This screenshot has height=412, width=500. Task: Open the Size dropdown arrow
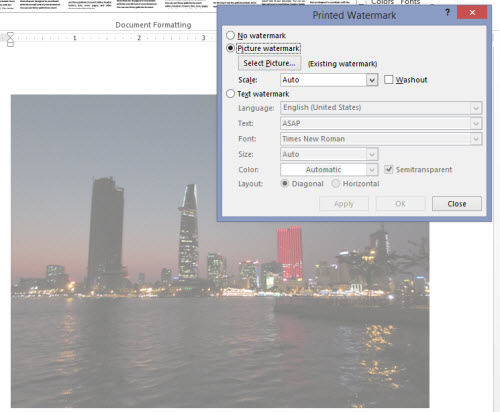pyautogui.click(x=372, y=154)
